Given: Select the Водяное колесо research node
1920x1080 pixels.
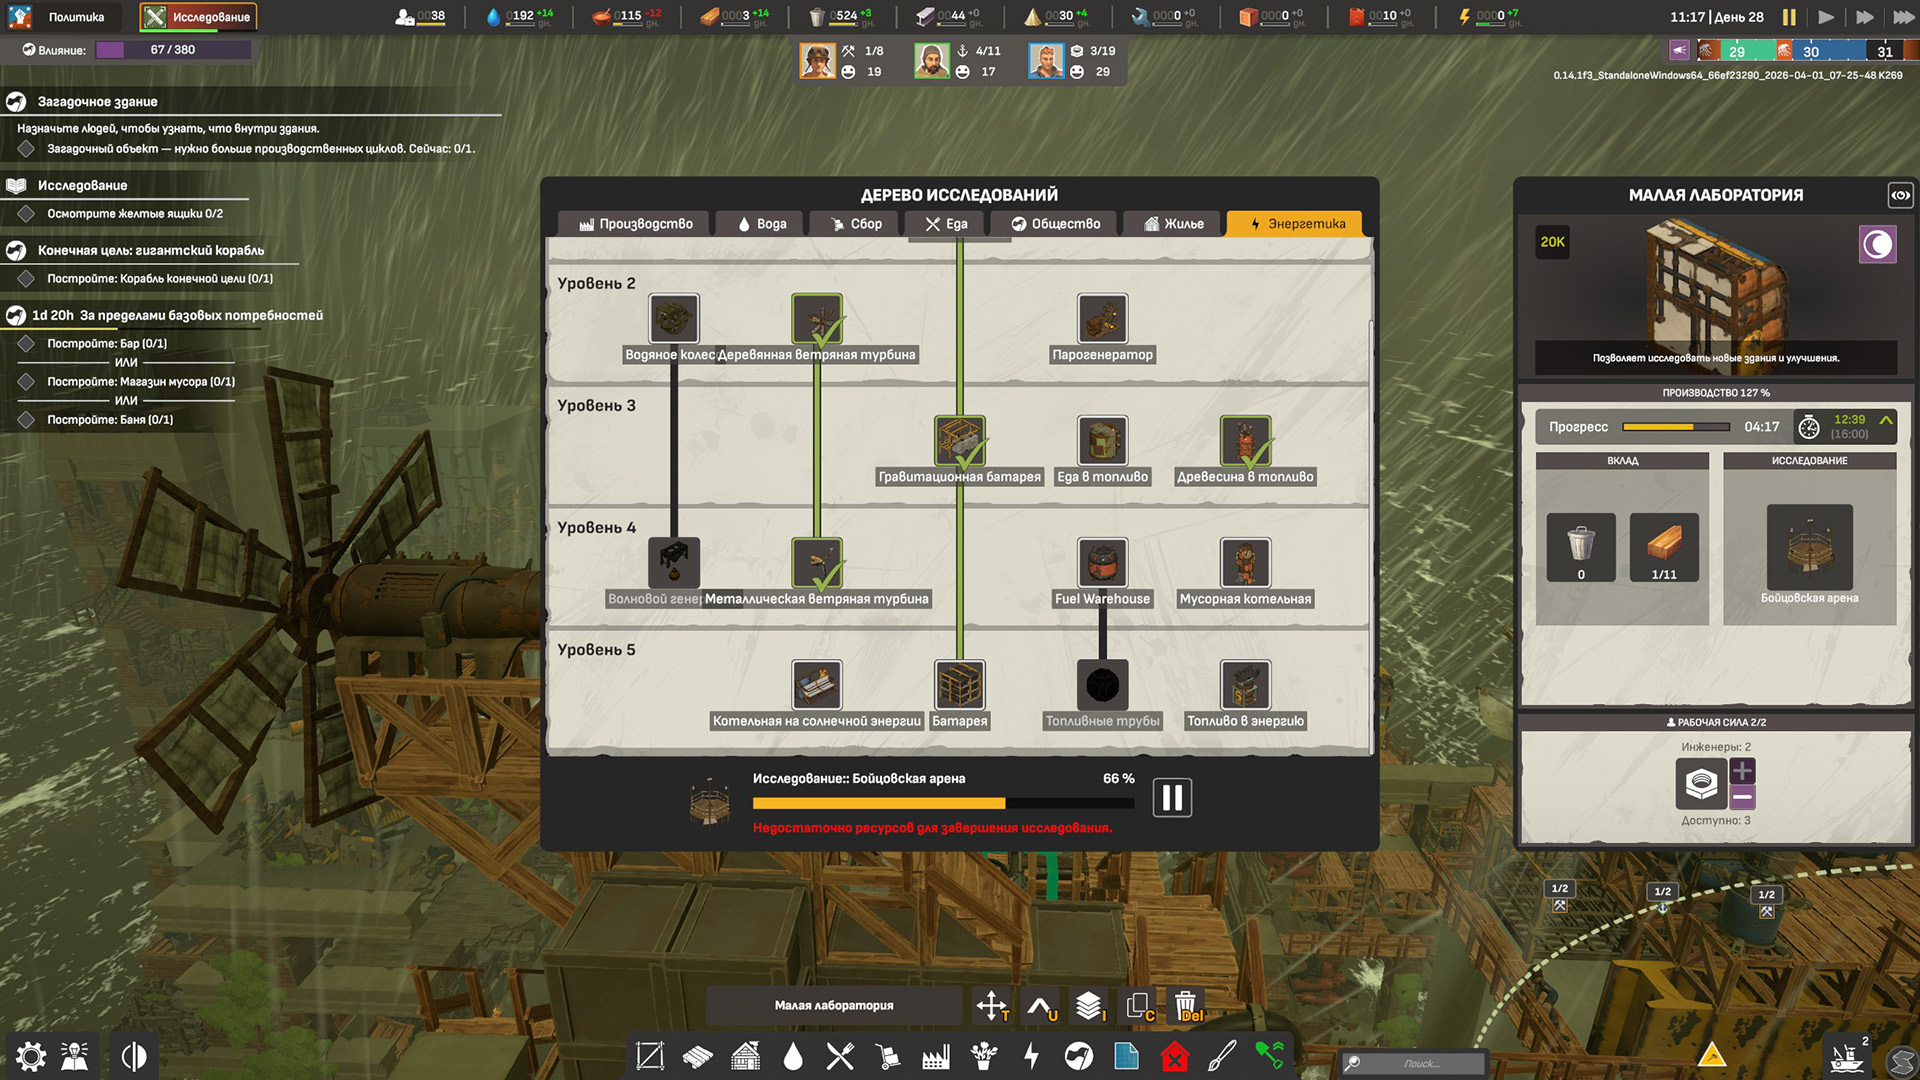Looking at the screenshot, I should point(674,319).
